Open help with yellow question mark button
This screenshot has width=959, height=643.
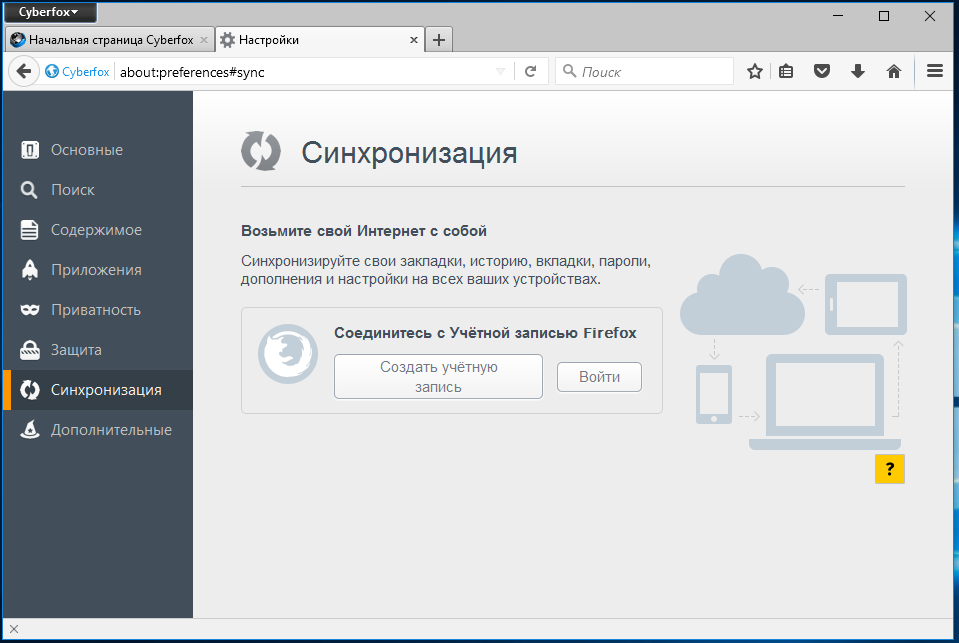(889, 469)
